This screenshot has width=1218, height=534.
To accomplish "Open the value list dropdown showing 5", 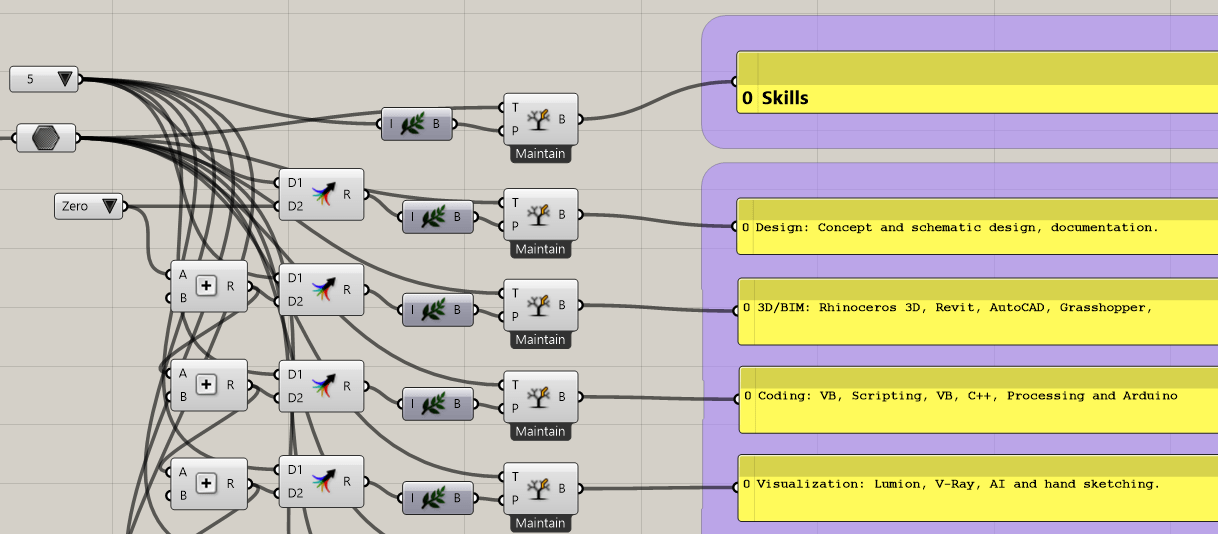I will tap(66, 79).
